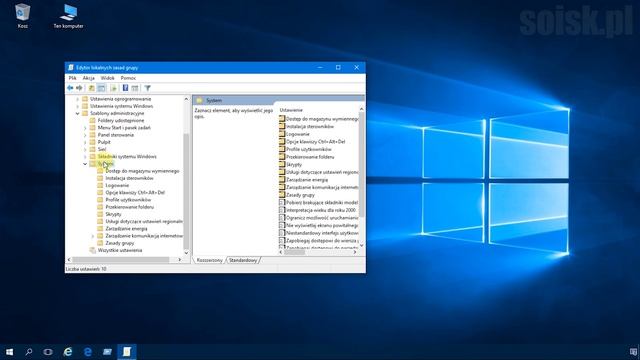The image size is (640, 360).
Task: Launch Internet Explorer from the taskbar
Action: pyautogui.click(x=68, y=352)
